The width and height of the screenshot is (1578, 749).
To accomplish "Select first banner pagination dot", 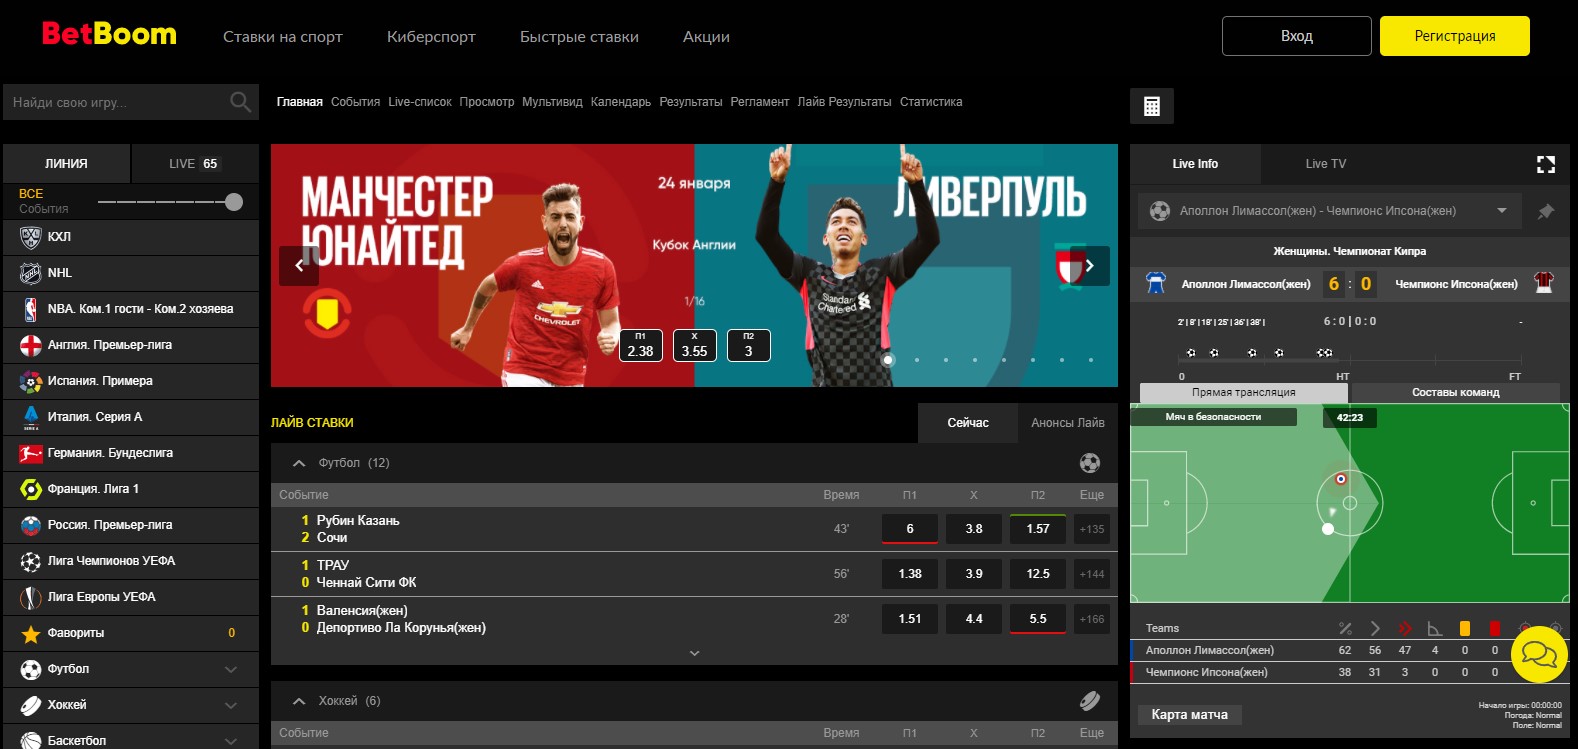I will click(x=888, y=360).
